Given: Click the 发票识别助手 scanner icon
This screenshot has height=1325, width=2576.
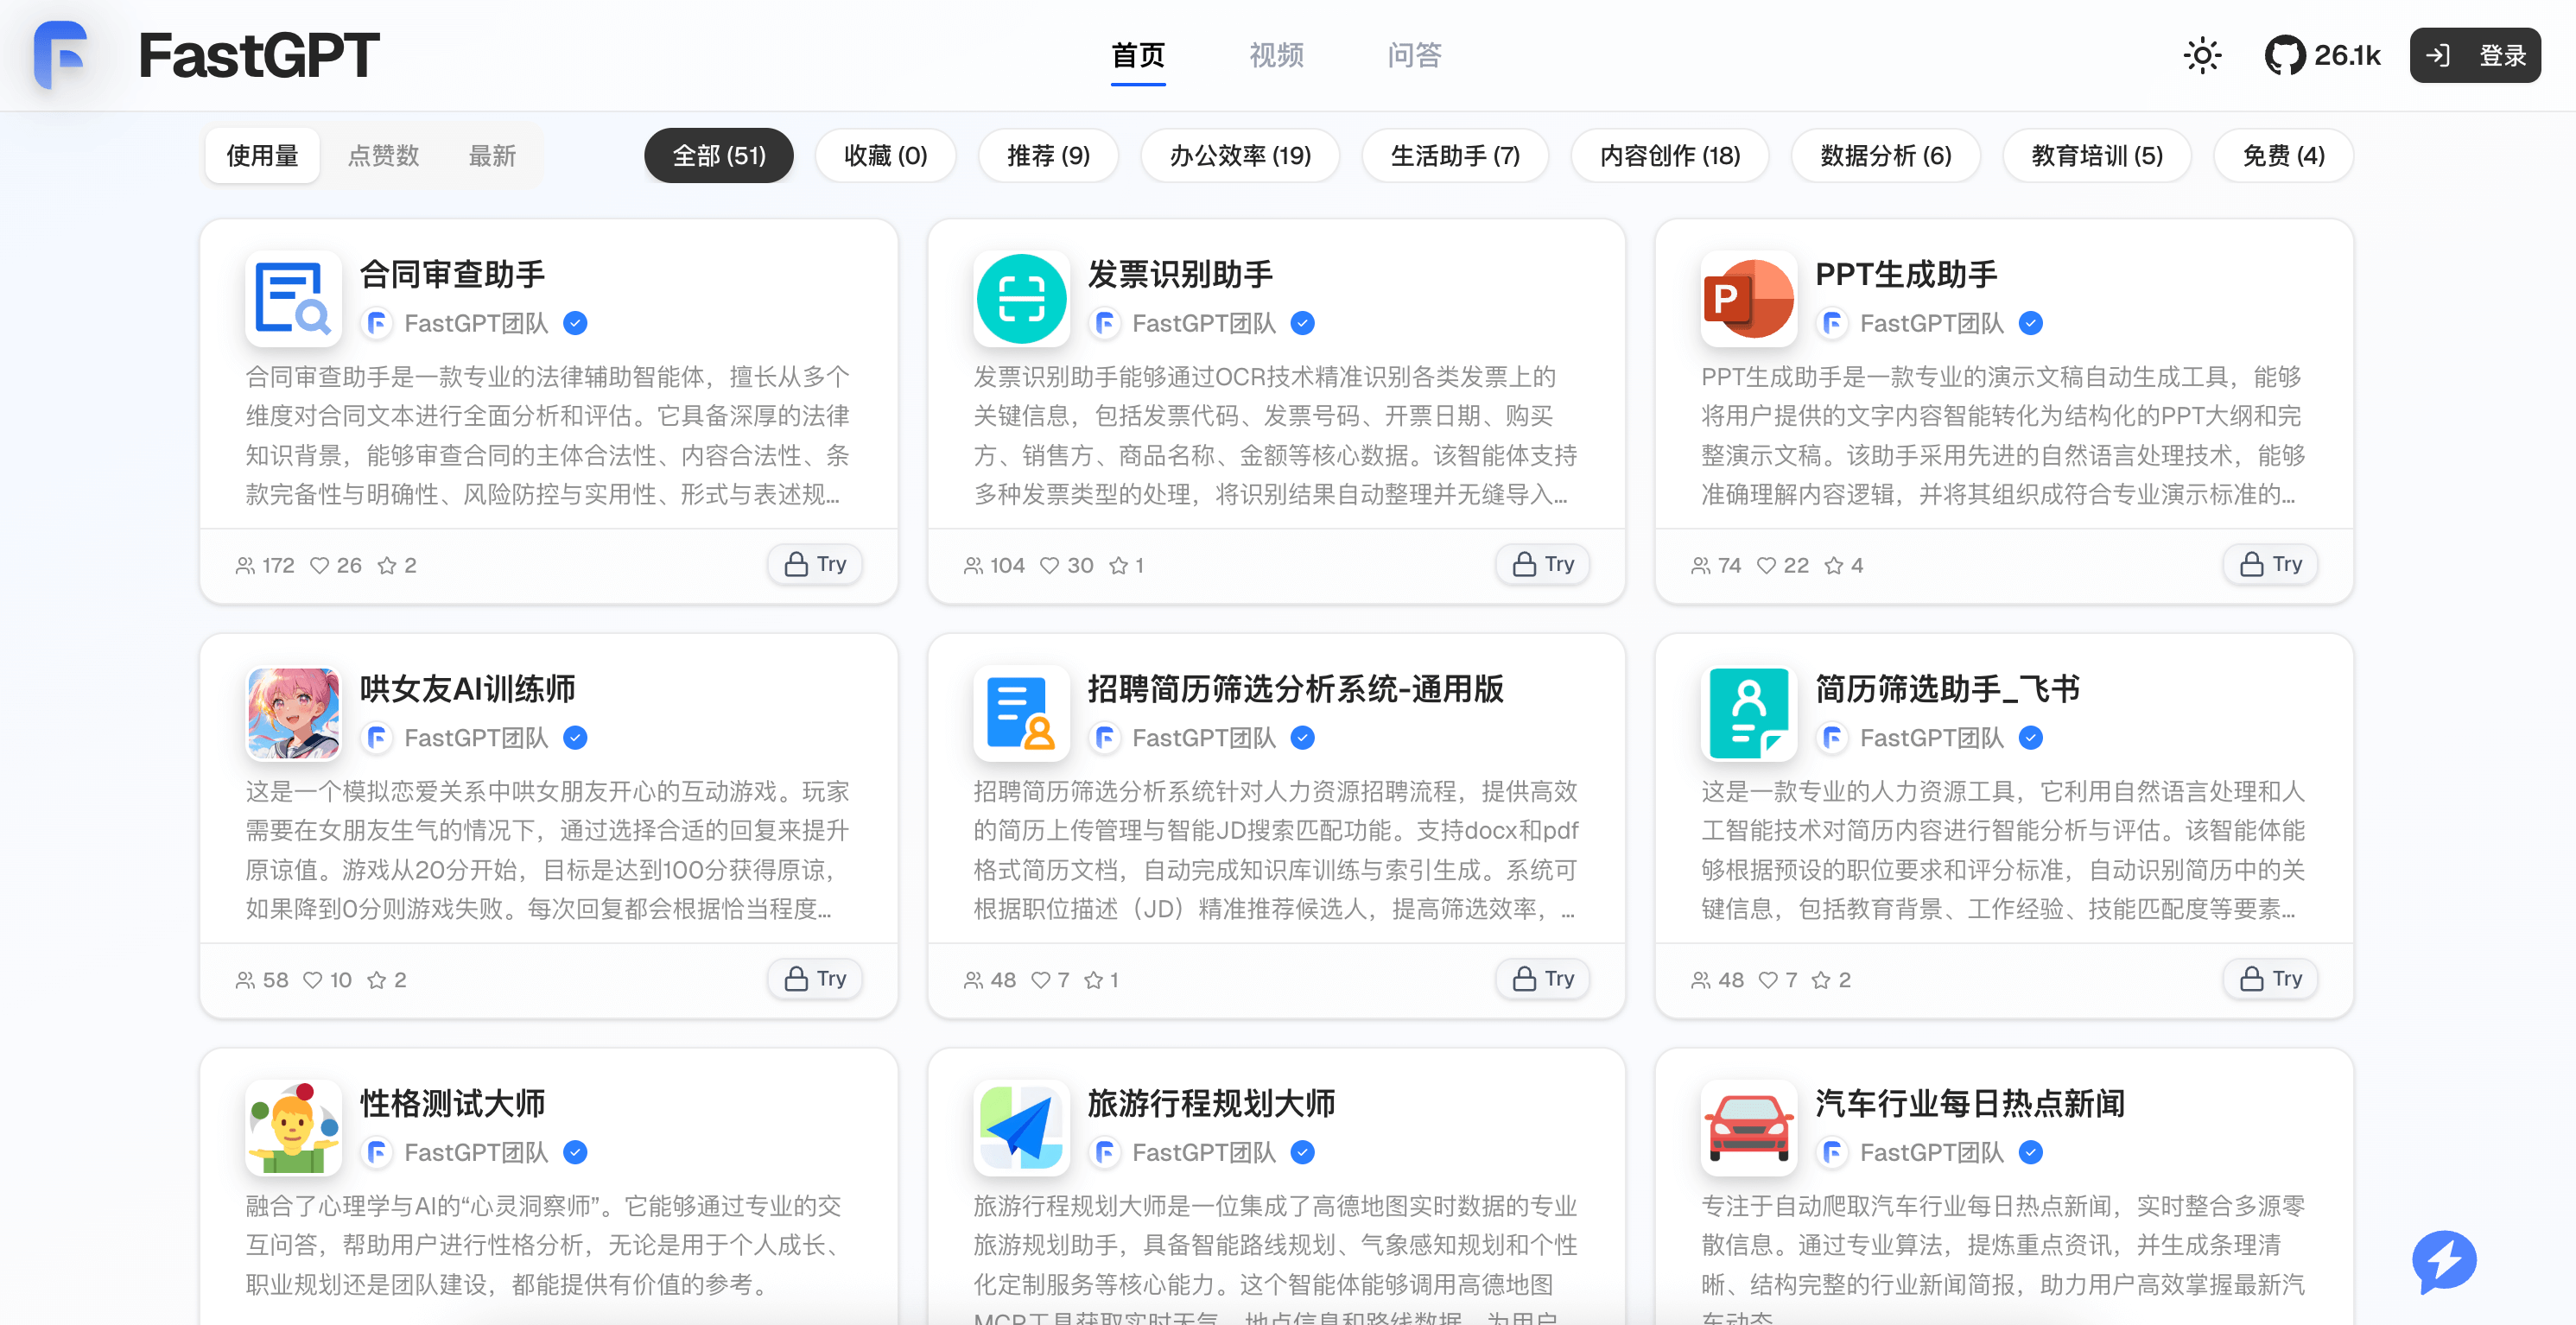Looking at the screenshot, I should (x=1021, y=298).
